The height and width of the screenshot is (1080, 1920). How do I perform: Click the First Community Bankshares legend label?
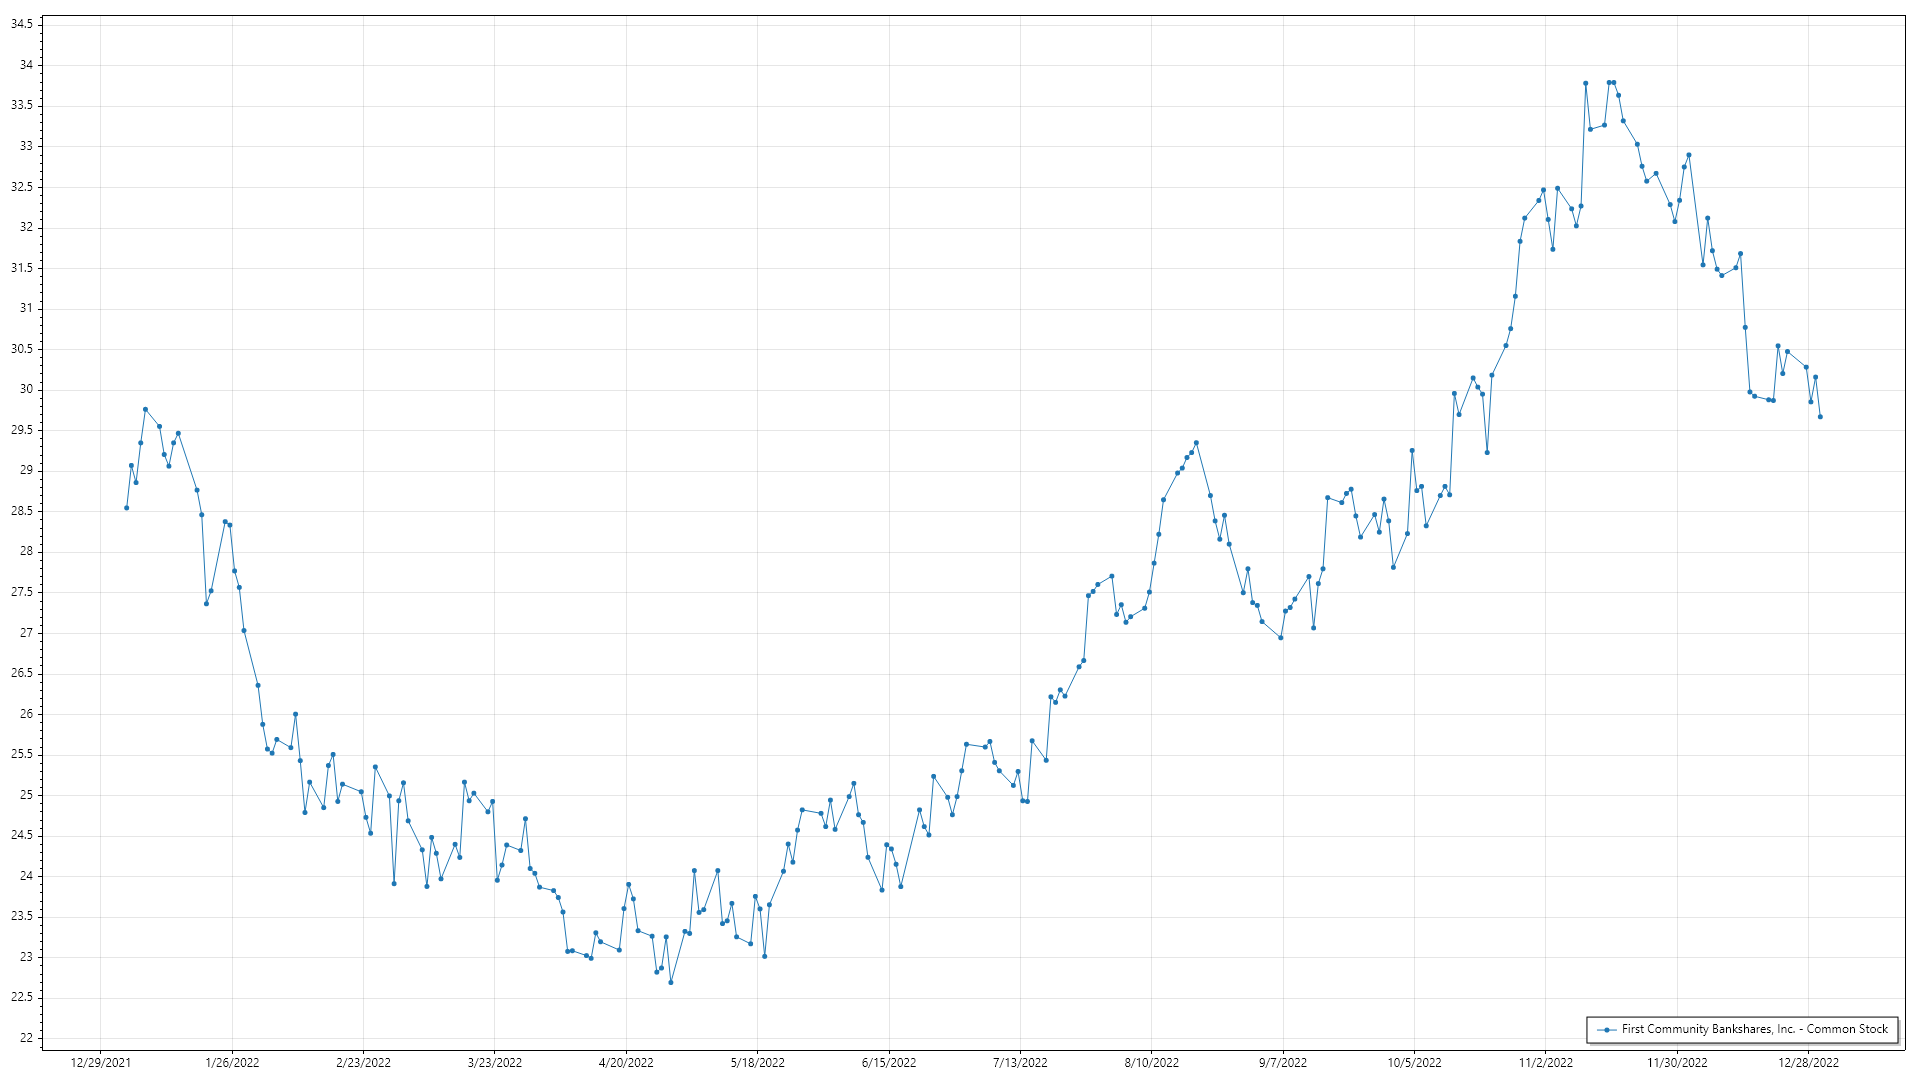click(1754, 1029)
